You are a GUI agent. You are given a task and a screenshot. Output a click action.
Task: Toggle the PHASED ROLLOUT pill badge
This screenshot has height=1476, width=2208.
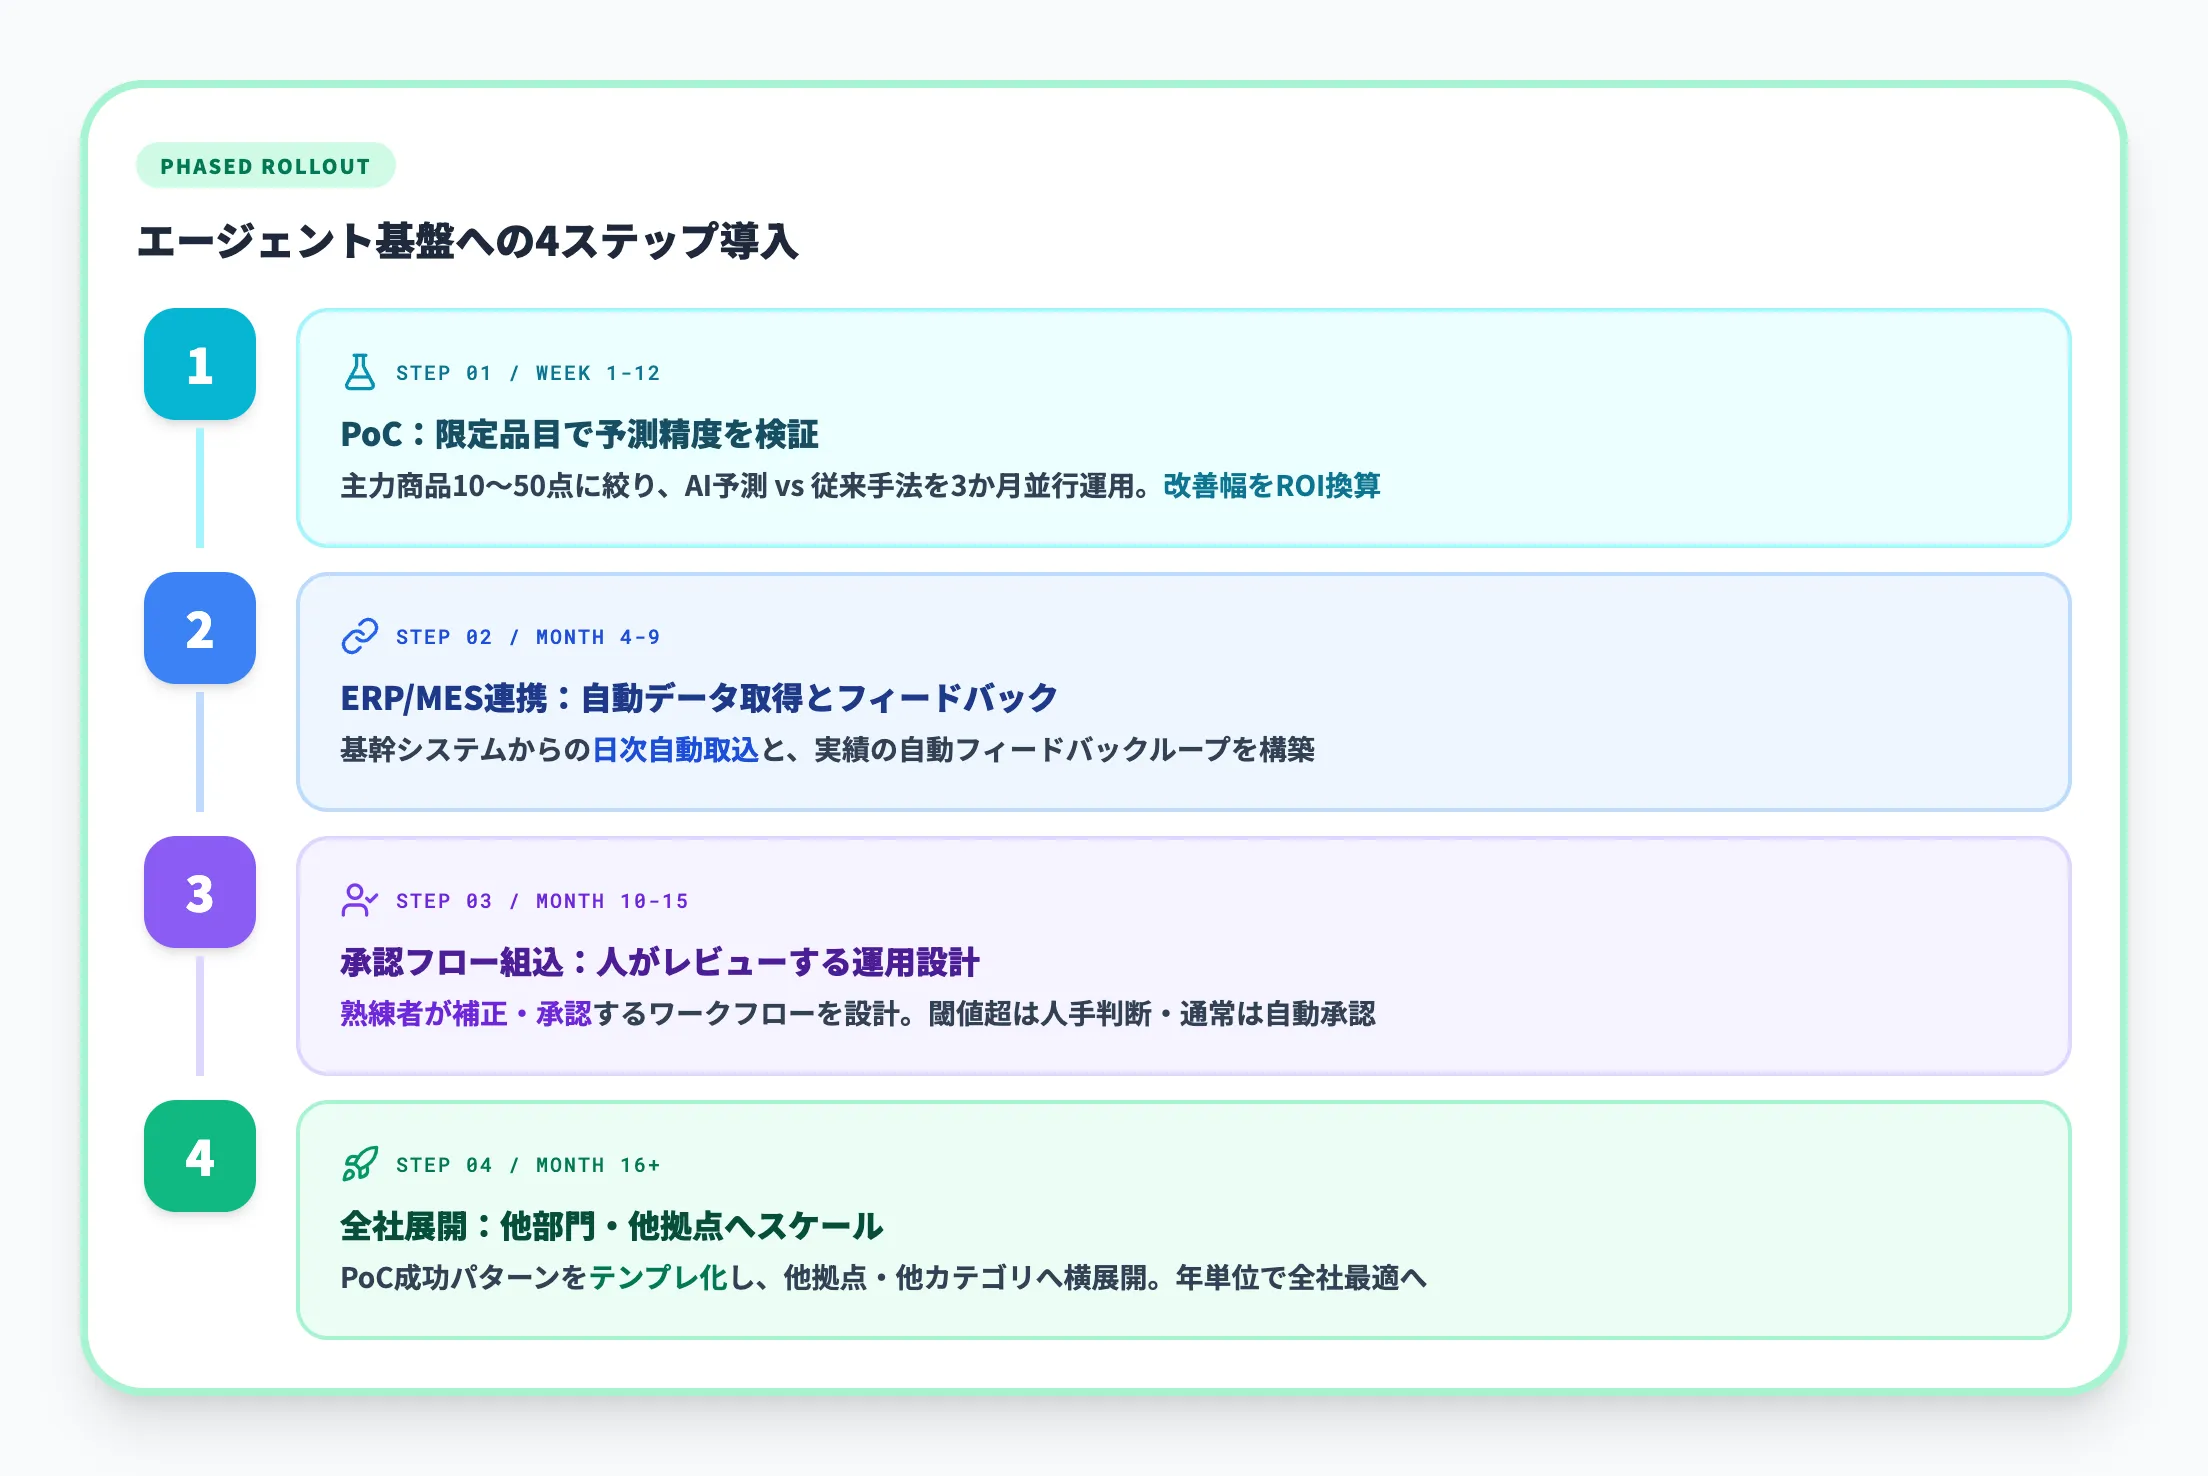(x=265, y=167)
